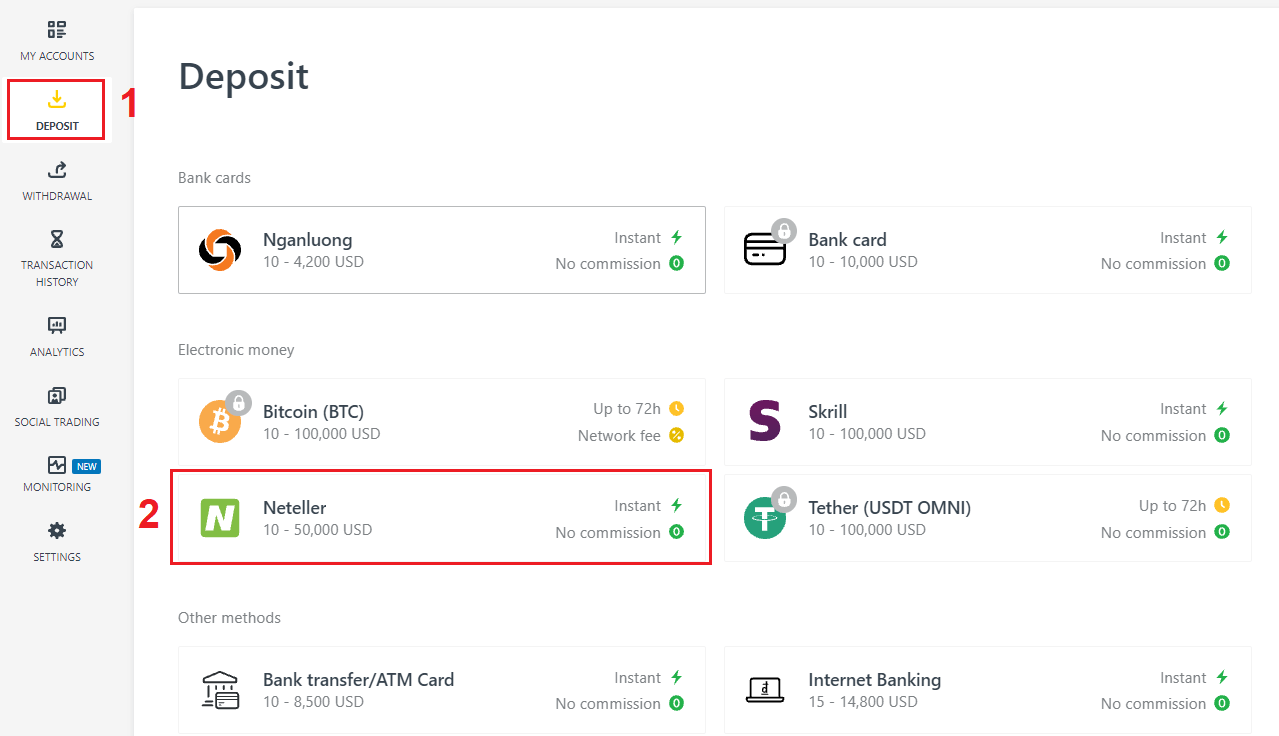Open the Social Trading section

click(57, 407)
